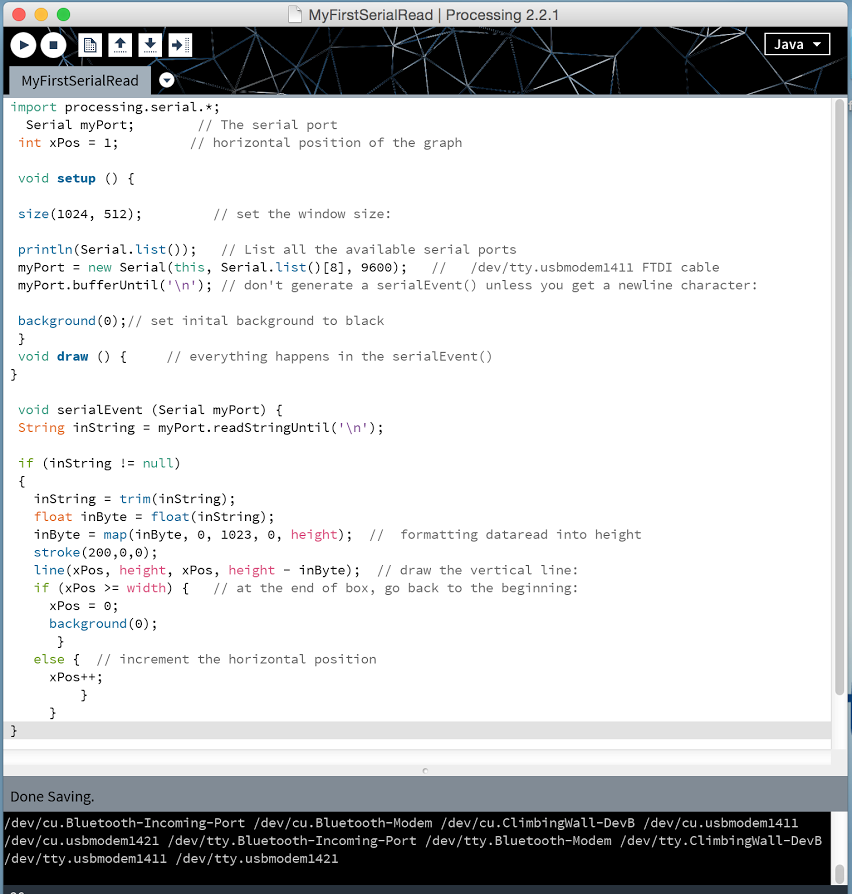This screenshot has height=894, width=852.
Task: Click the 'Done Saving.' status message
Action: pyautogui.click(x=52, y=797)
